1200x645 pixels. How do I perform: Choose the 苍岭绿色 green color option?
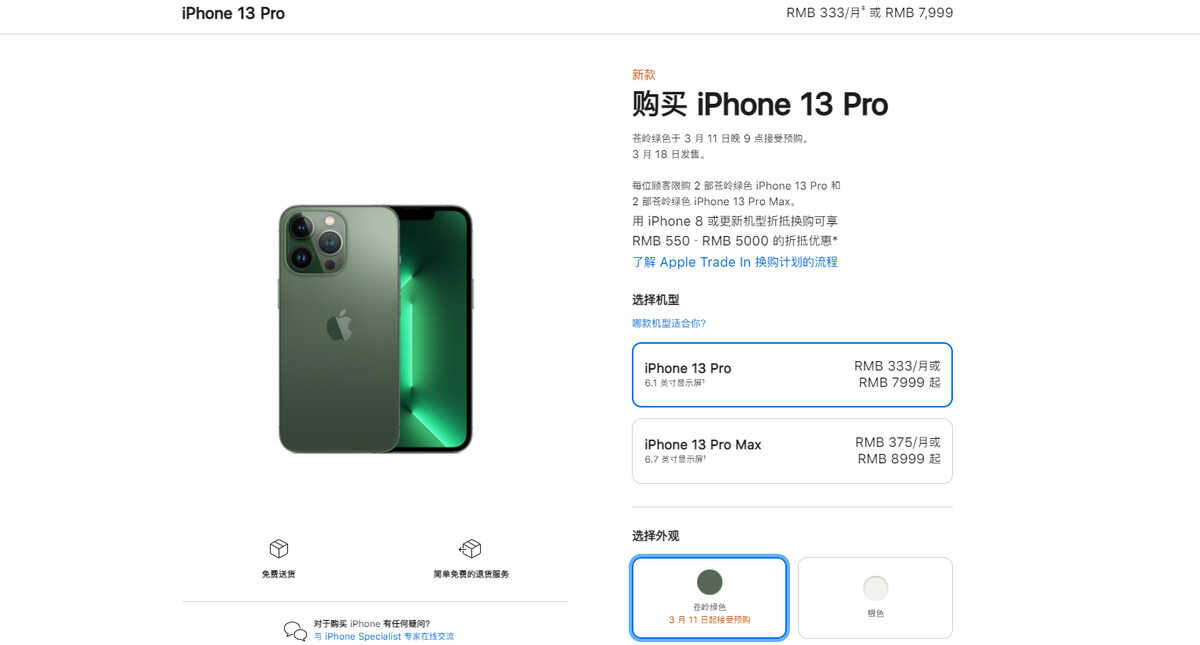[x=710, y=598]
